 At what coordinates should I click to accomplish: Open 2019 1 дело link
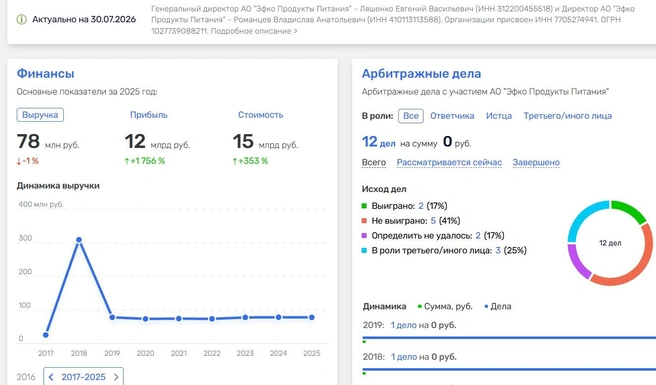(x=403, y=325)
